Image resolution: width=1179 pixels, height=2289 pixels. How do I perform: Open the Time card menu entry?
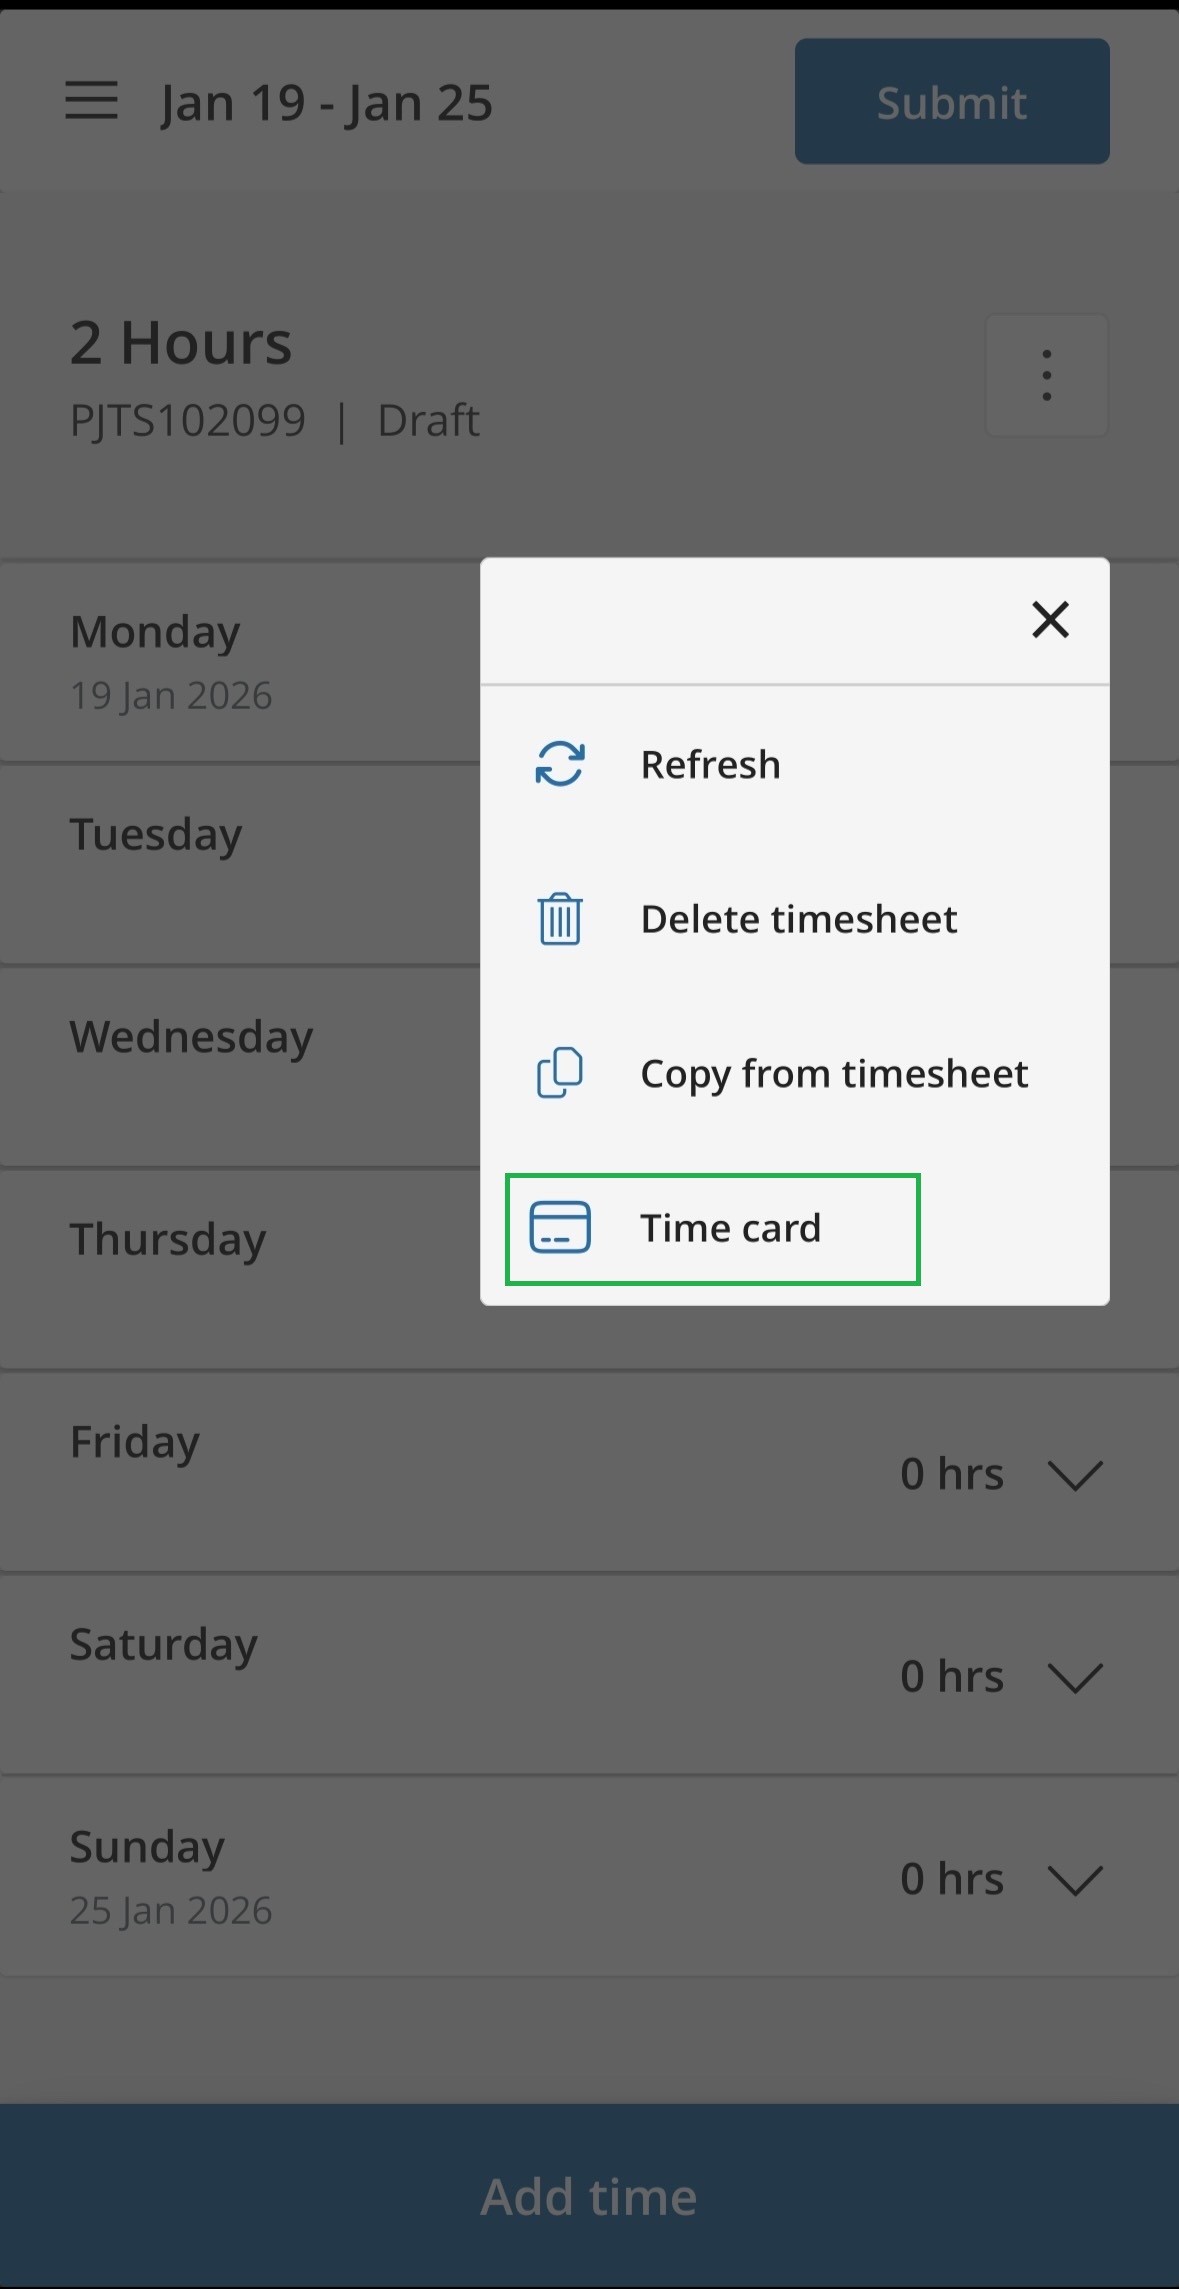730,1228
